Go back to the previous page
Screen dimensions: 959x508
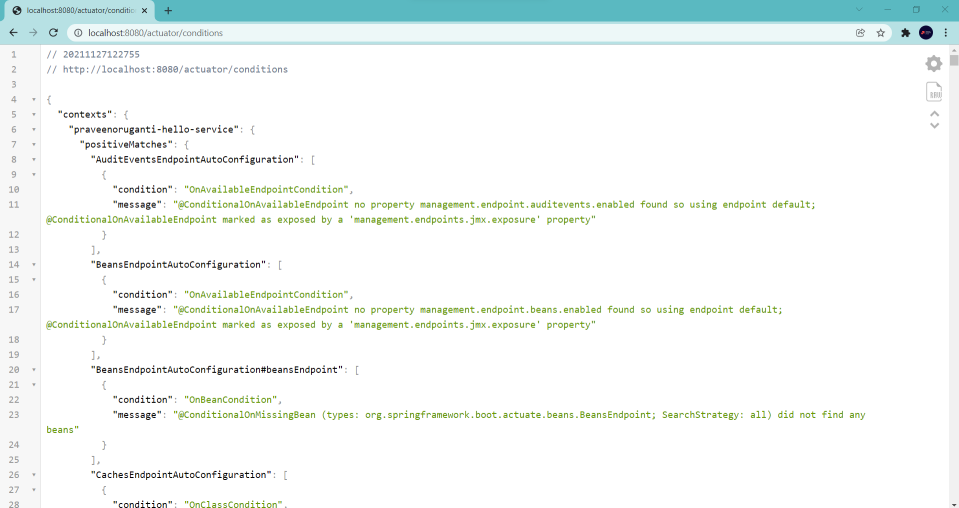(13, 33)
